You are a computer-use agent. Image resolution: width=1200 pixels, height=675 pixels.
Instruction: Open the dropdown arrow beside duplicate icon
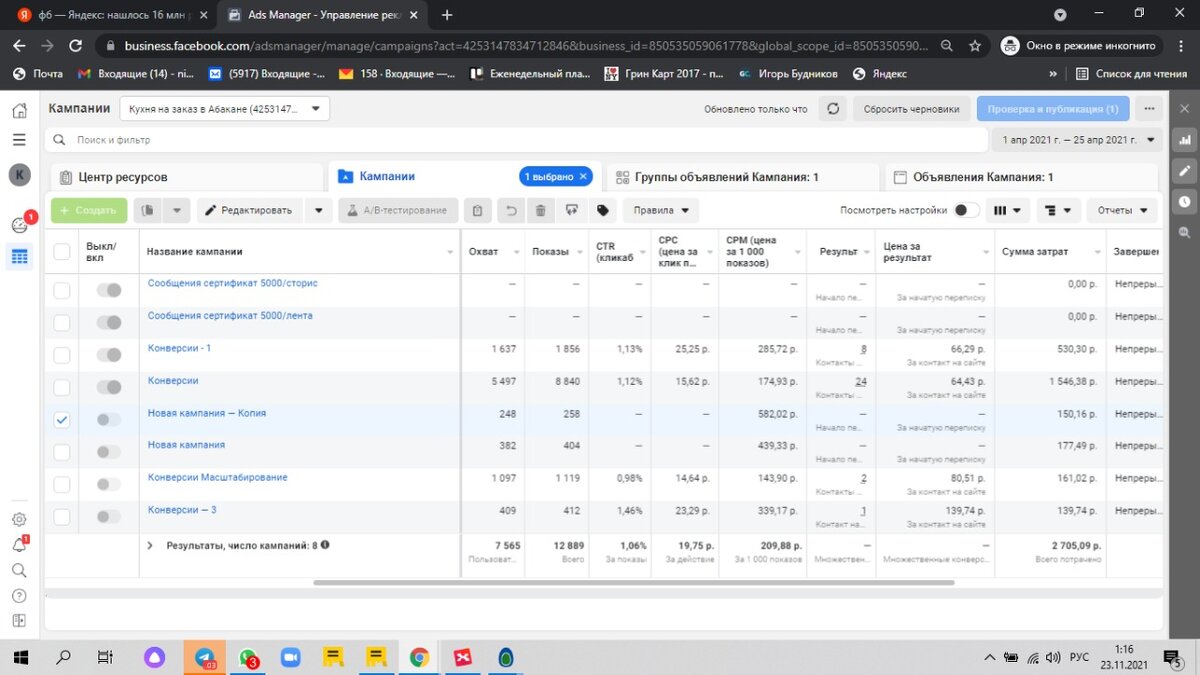[x=176, y=210]
